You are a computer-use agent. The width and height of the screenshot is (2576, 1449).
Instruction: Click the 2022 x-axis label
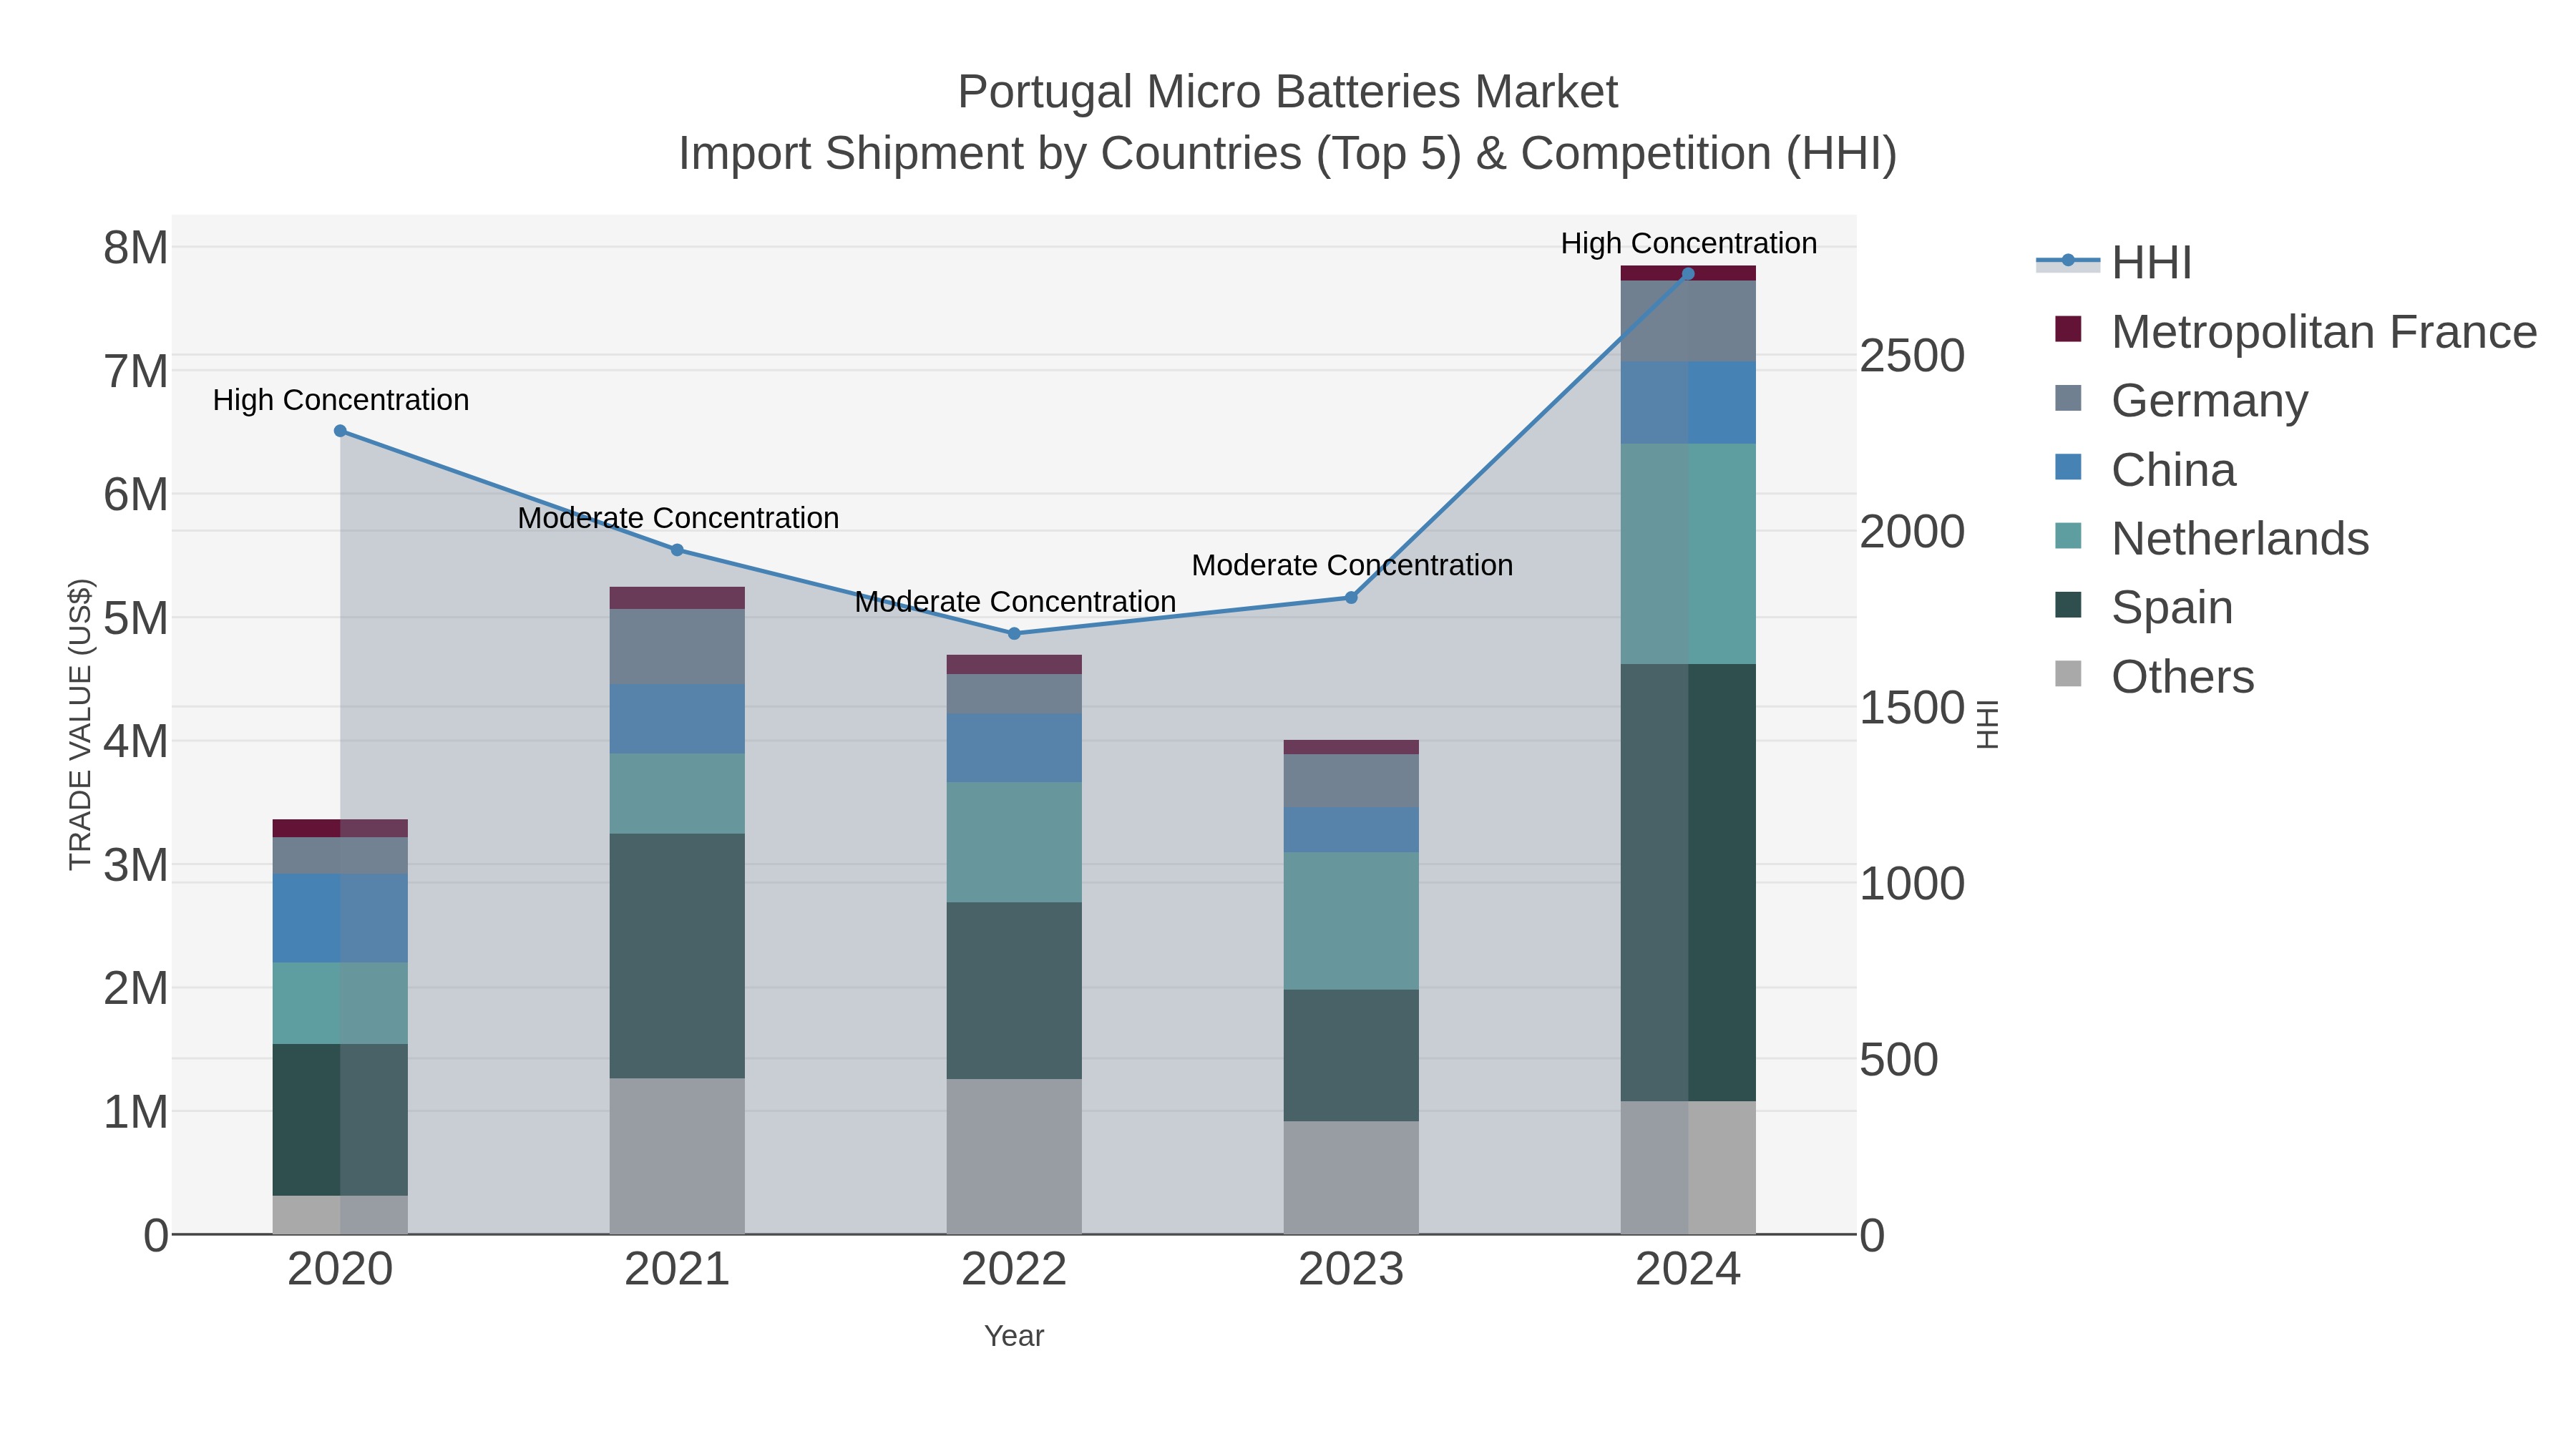pyautogui.click(x=1014, y=1270)
